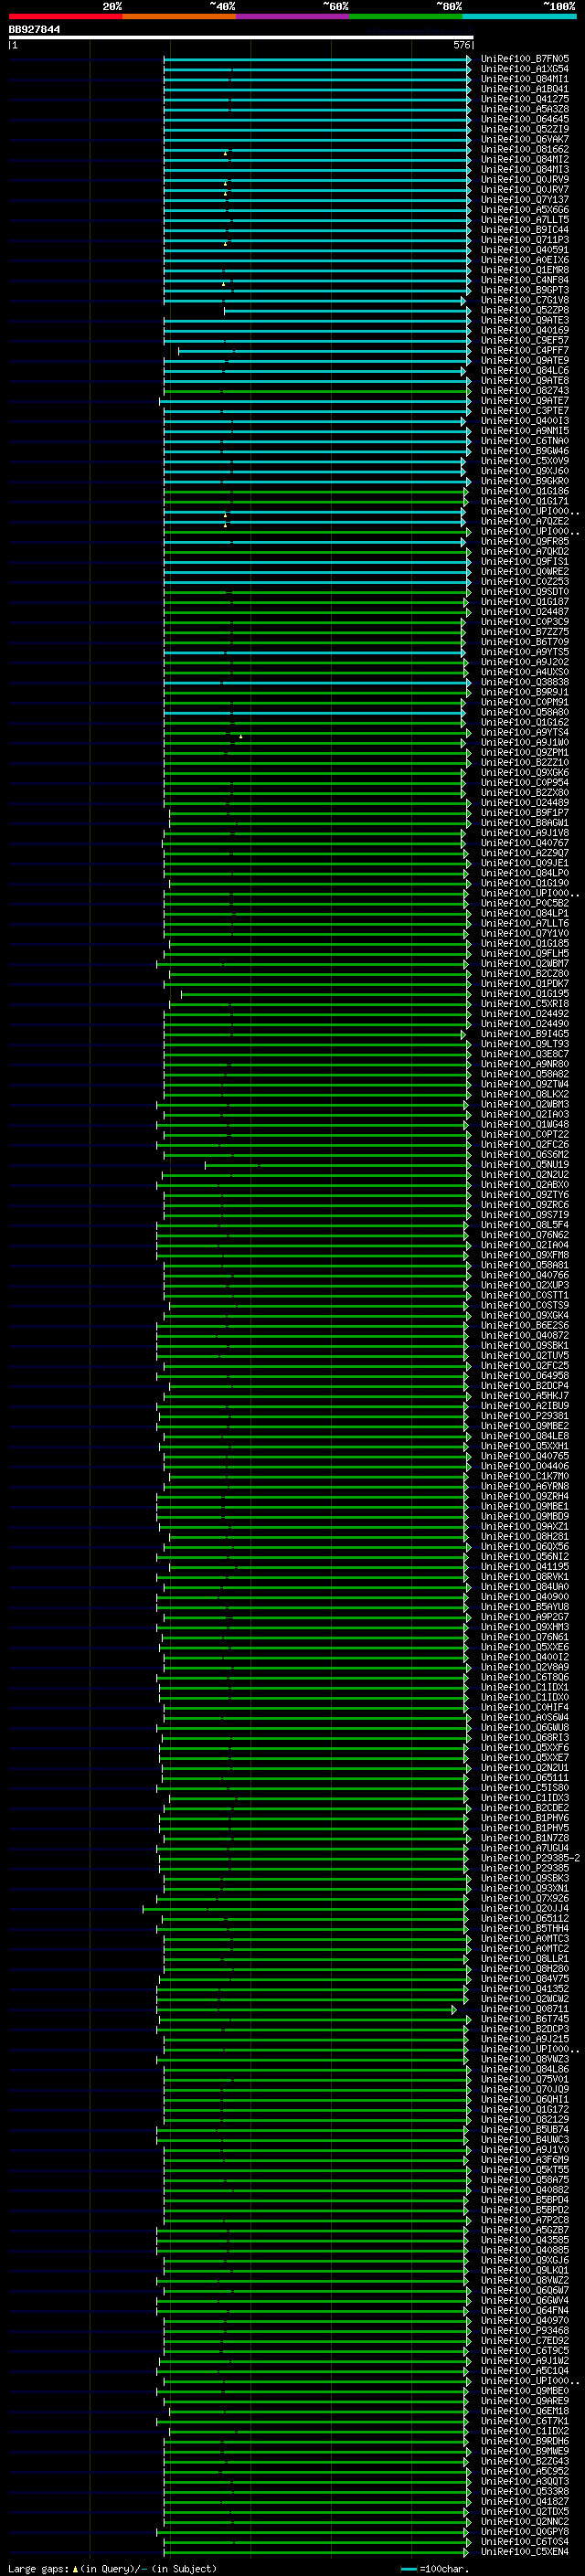The image size is (585, 2576).
Task: Click the UniRef100_C7G1V8 label
Action: click(525, 300)
